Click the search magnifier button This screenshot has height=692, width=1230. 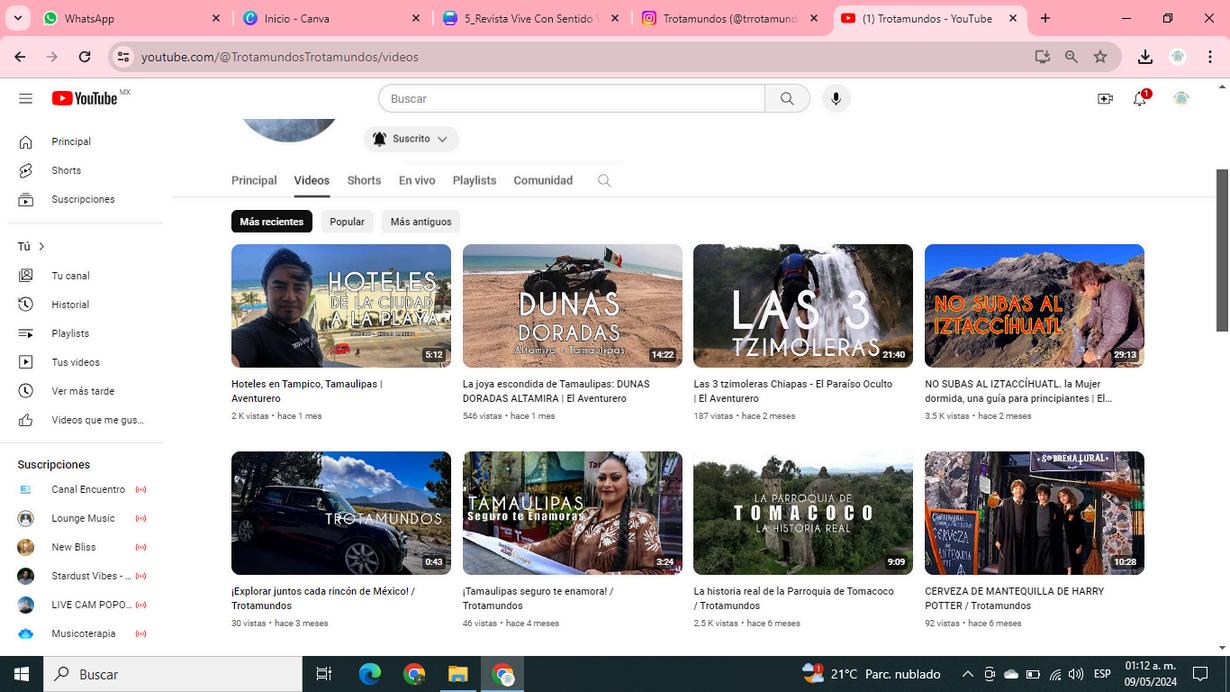787,98
